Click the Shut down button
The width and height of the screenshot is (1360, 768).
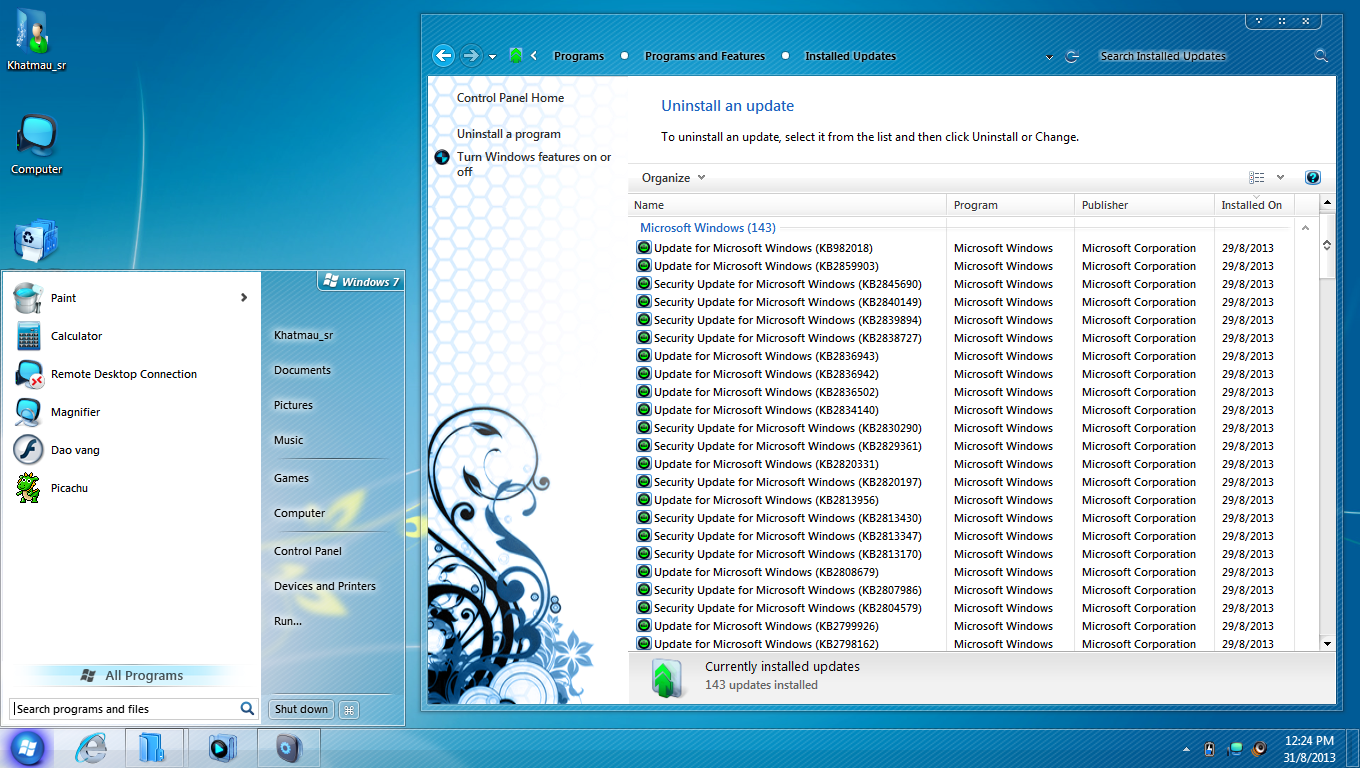301,709
